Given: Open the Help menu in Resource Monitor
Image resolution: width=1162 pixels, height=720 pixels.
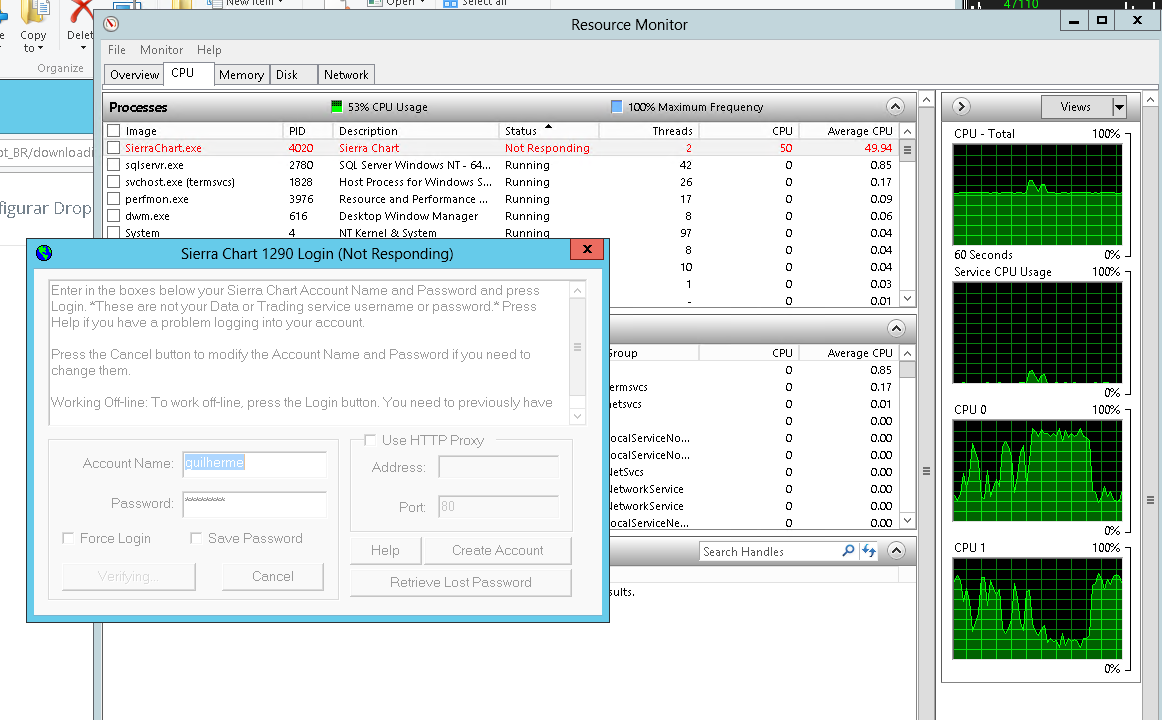Looking at the screenshot, I should click(209, 50).
